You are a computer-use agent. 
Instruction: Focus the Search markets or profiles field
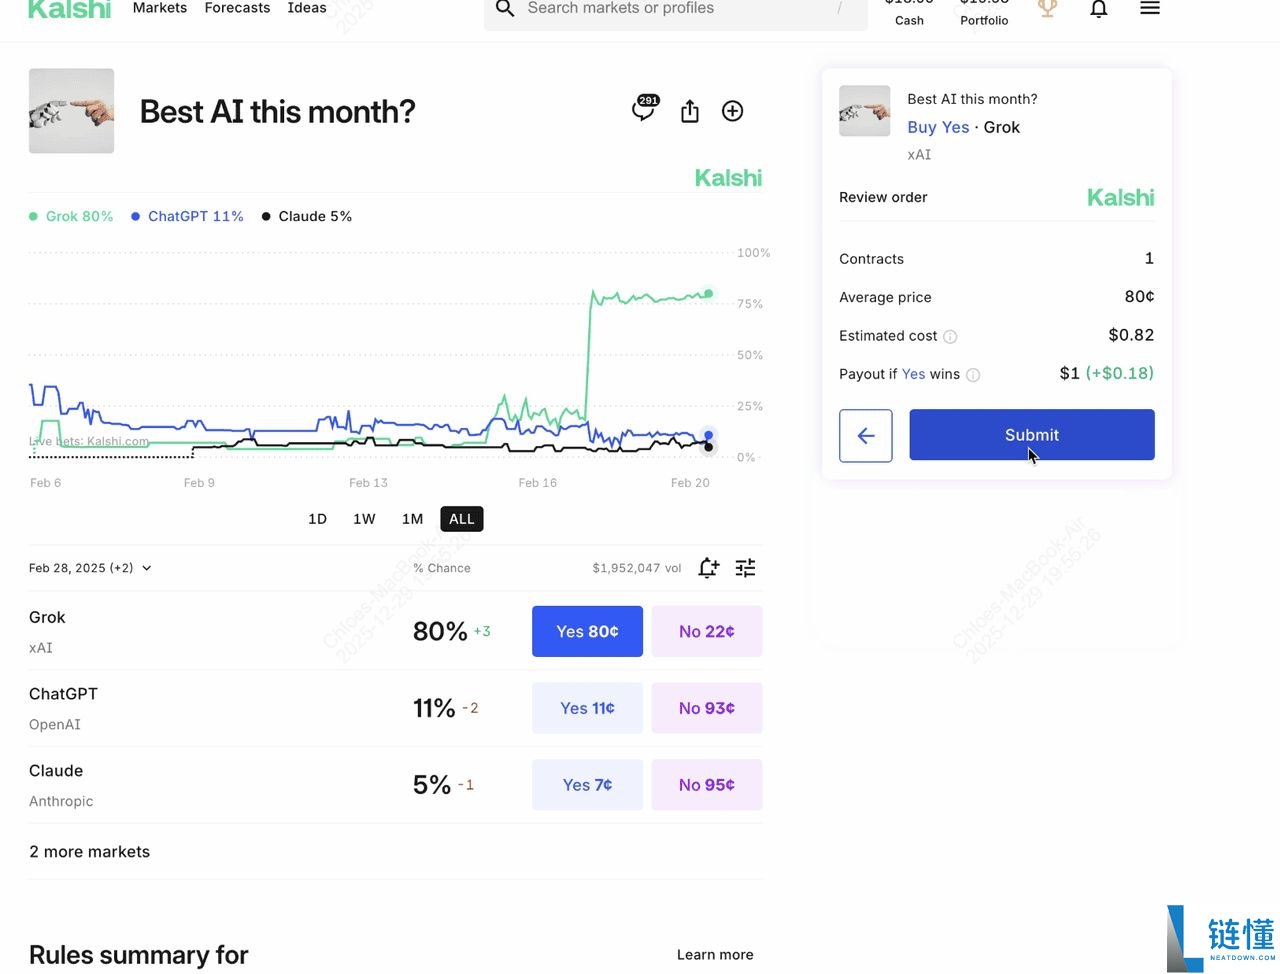[676, 10]
